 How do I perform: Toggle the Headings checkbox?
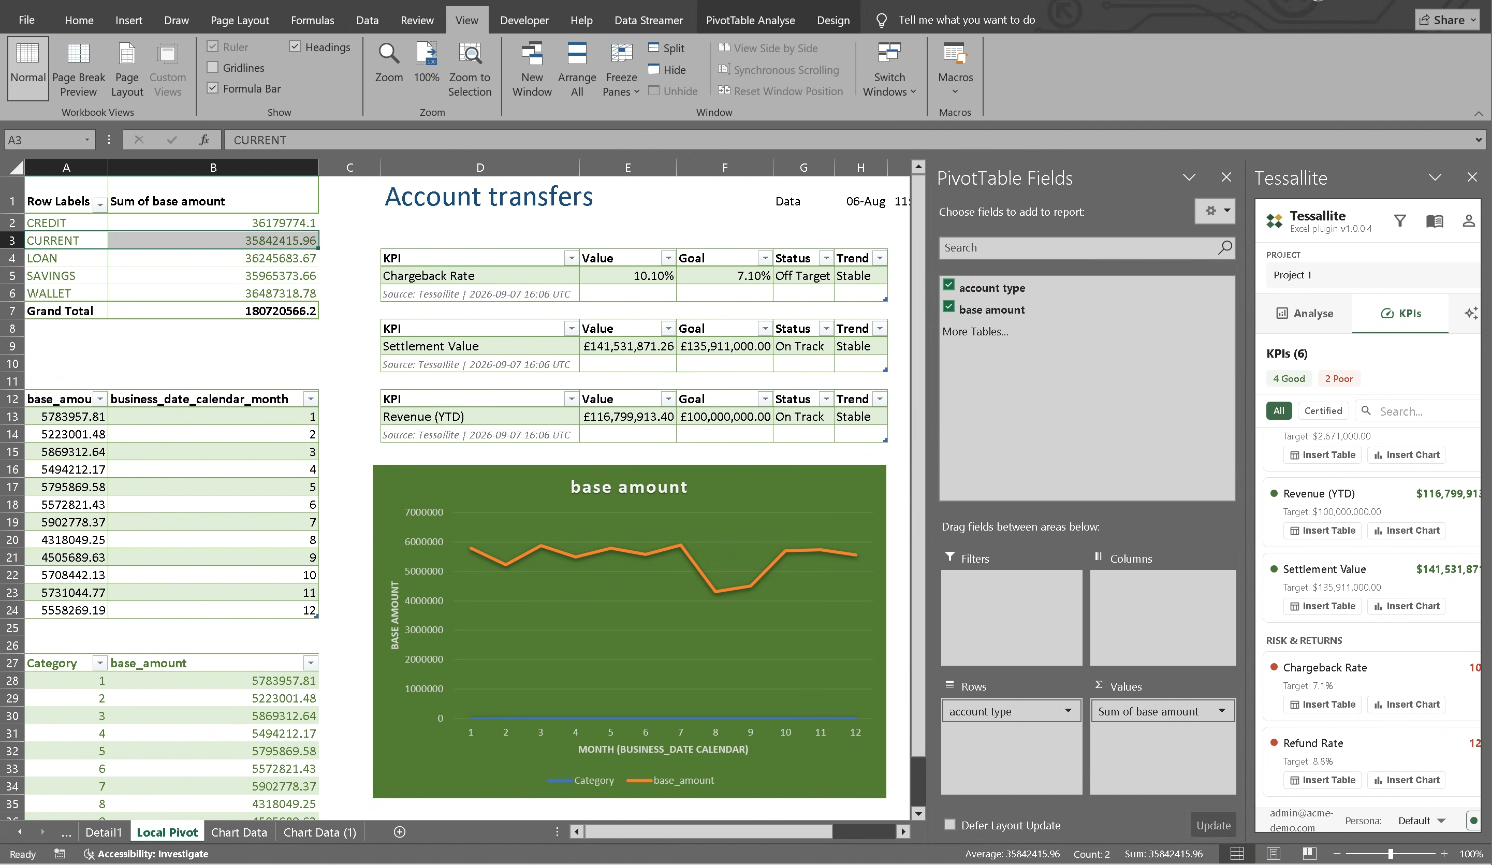(x=295, y=47)
